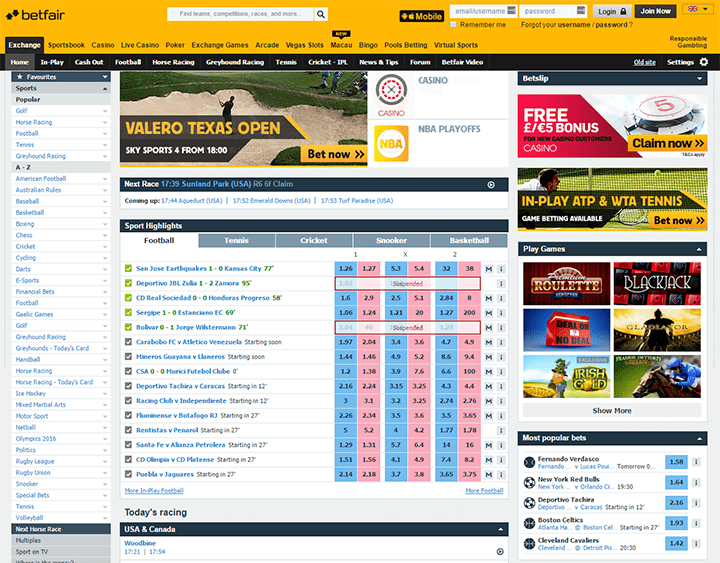Click M icon for Racing Club v Independiente
720x563 pixels.
[489, 401]
